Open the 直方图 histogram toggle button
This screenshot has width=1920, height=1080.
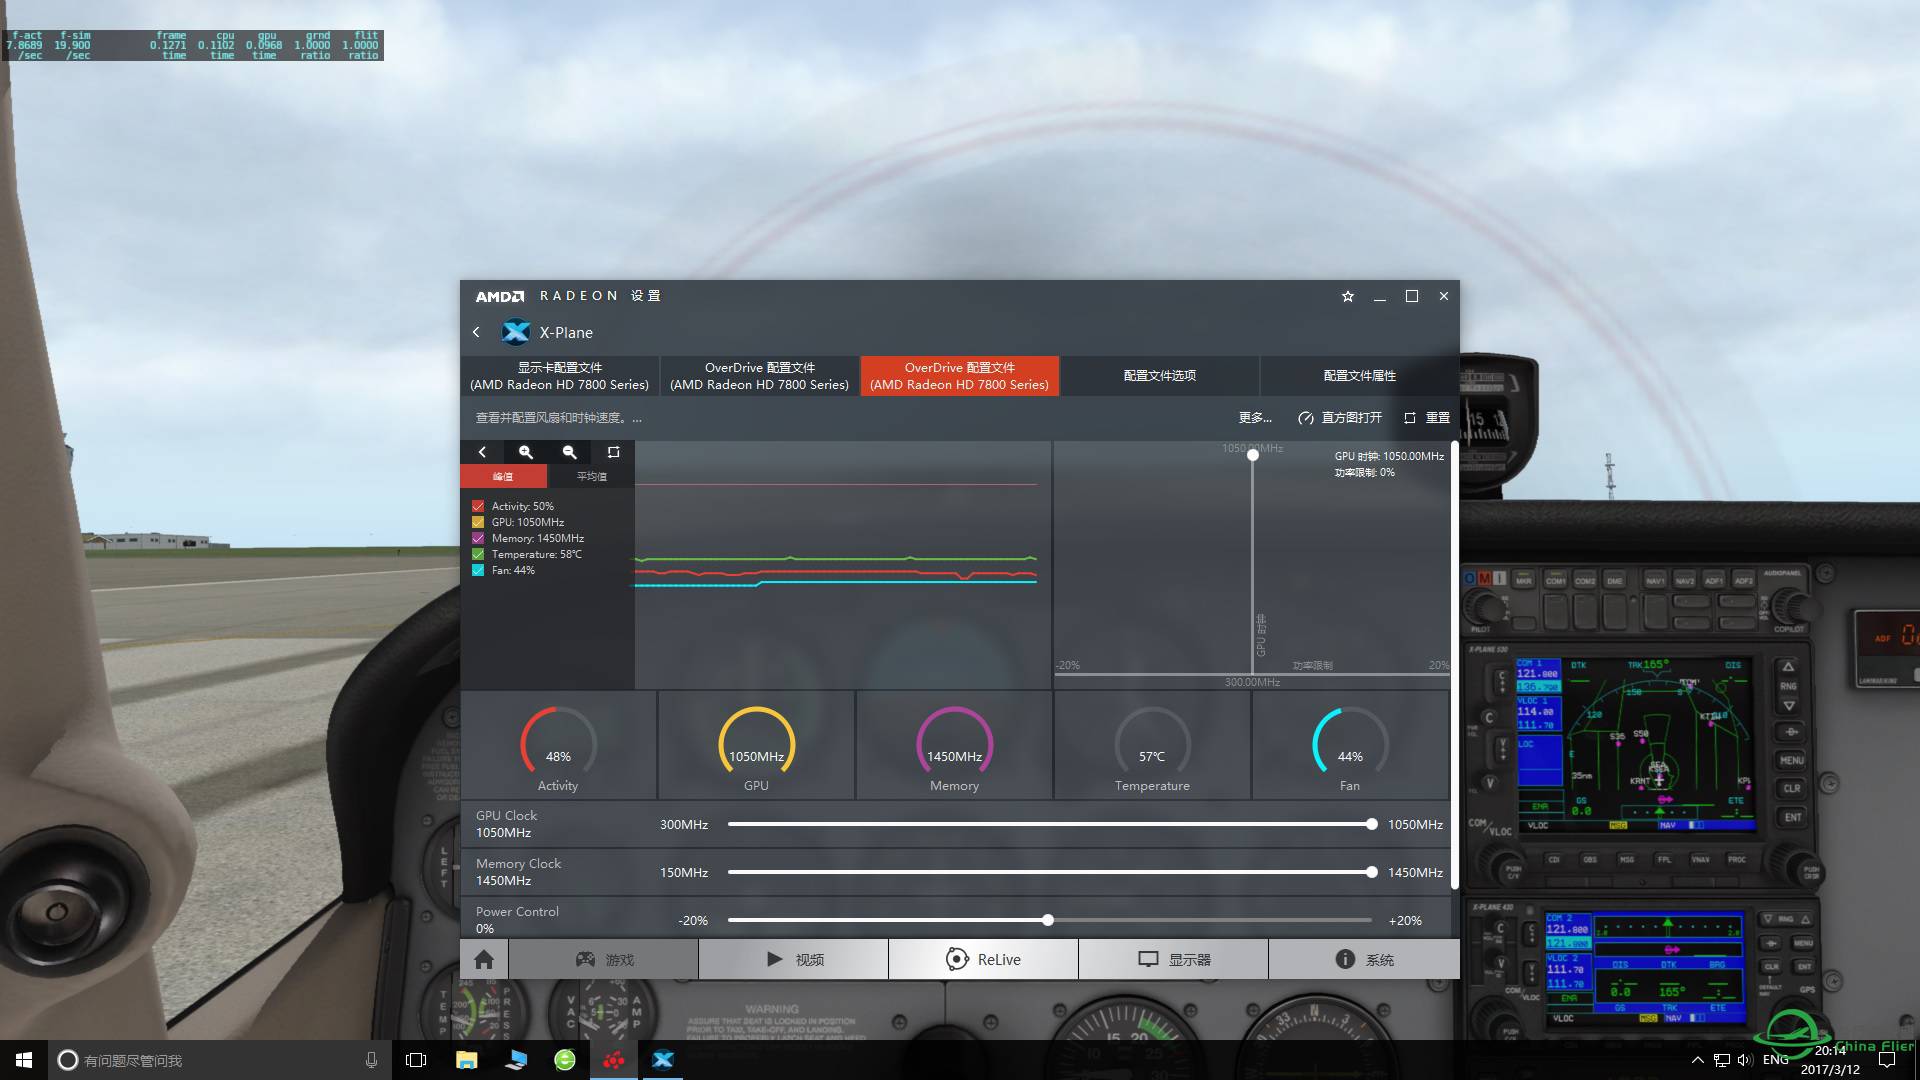click(x=1340, y=418)
